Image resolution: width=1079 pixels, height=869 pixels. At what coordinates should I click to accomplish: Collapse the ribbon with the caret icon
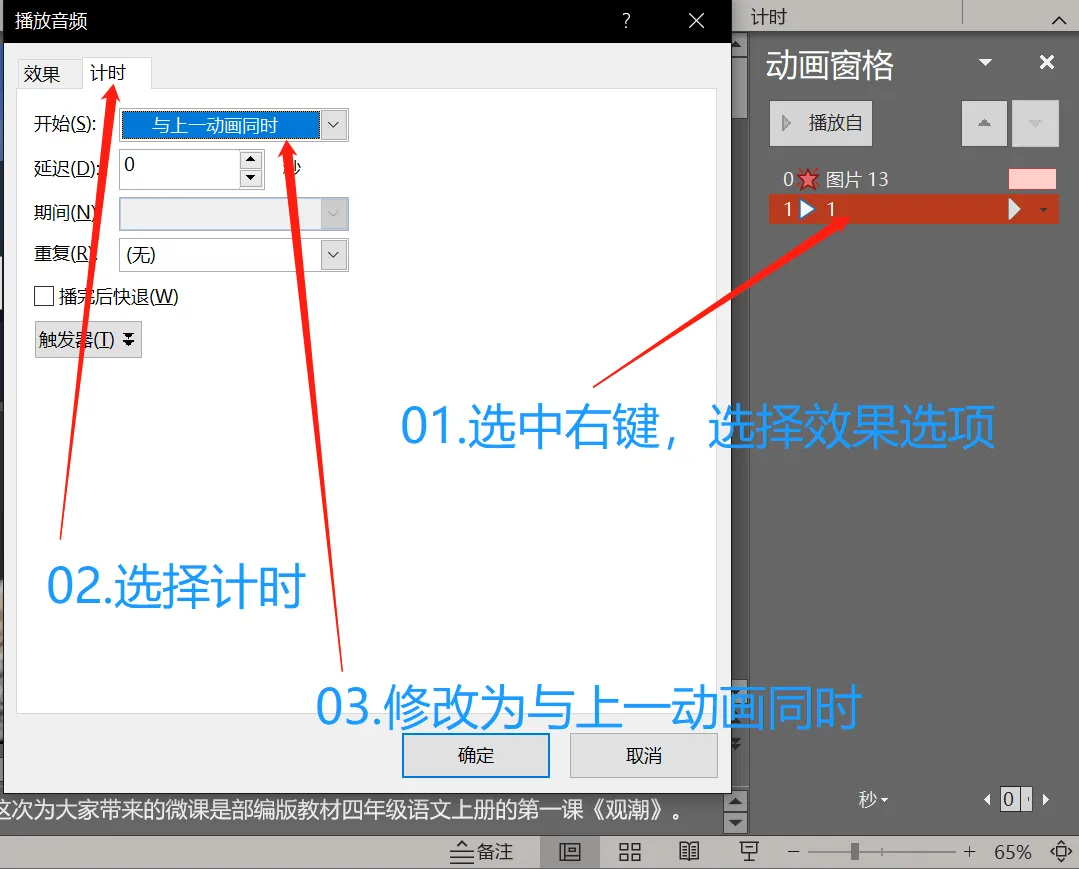[x=1059, y=20]
